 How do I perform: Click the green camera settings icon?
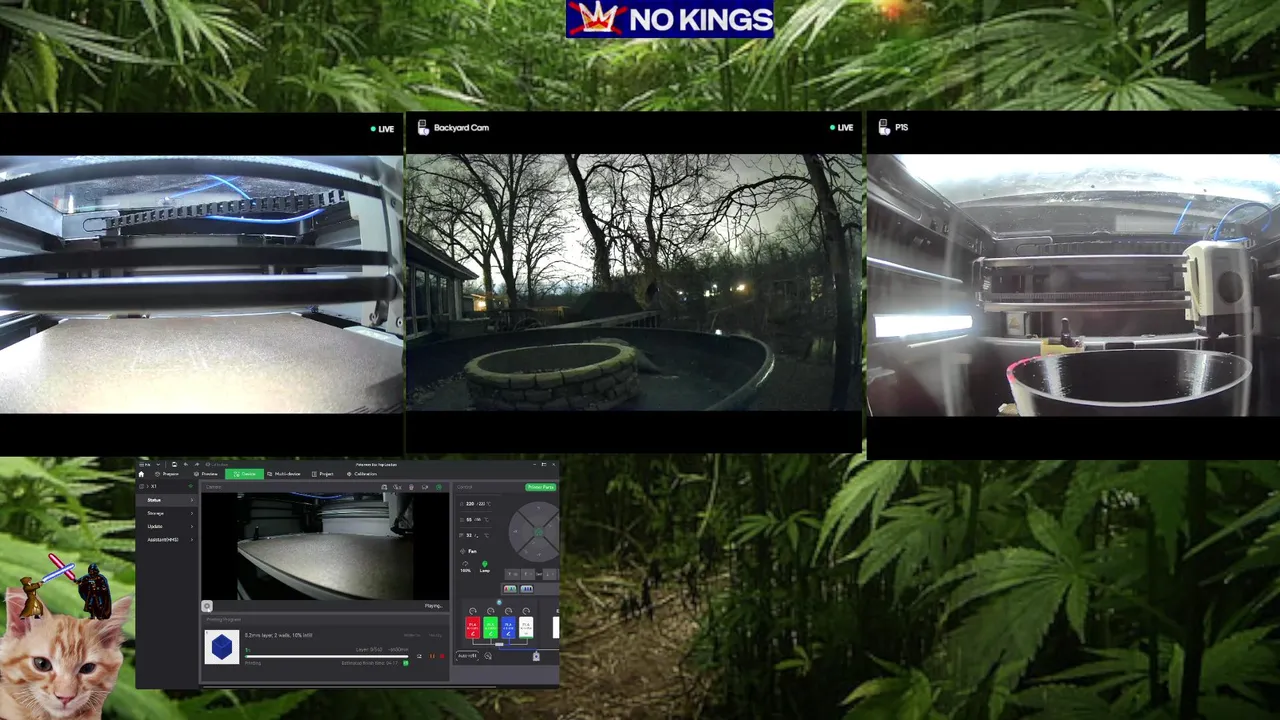tap(439, 487)
